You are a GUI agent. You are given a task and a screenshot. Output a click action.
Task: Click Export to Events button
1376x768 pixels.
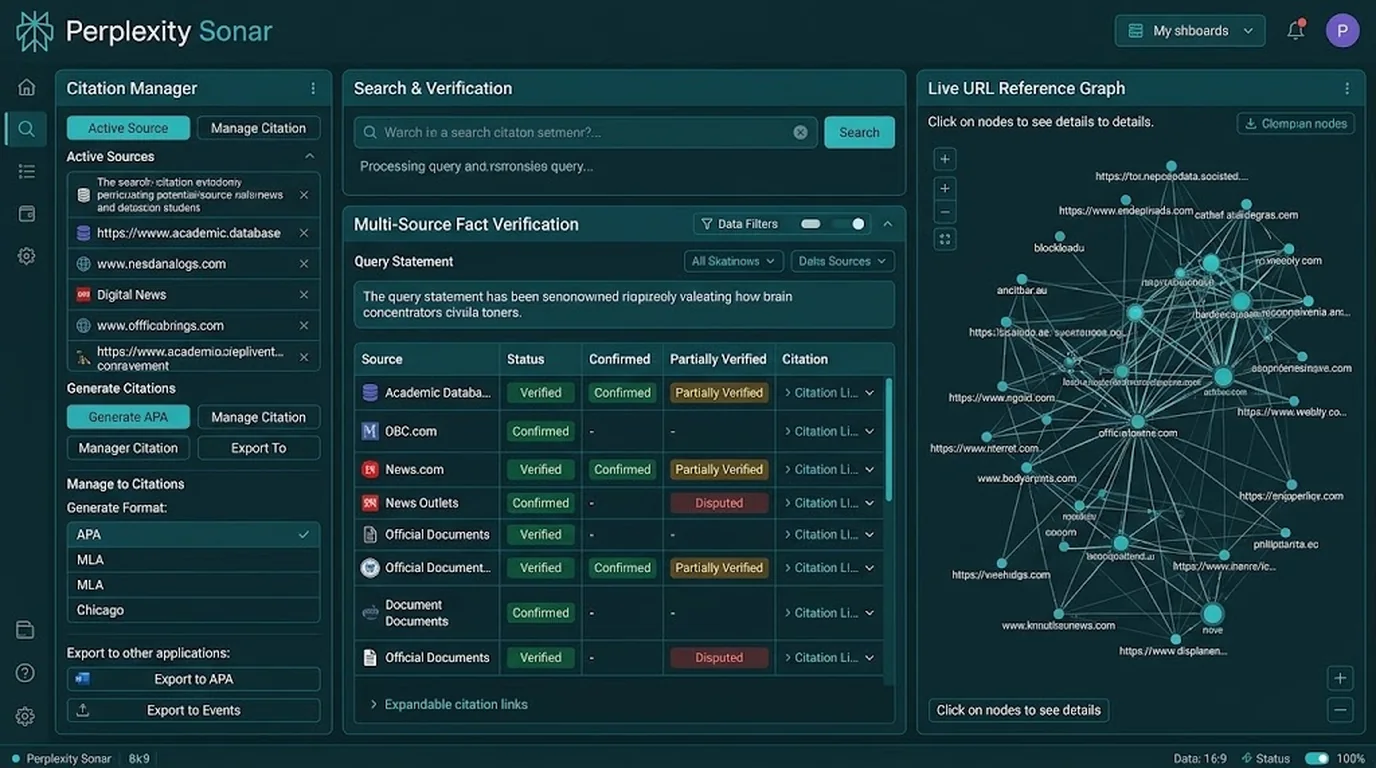pyautogui.click(x=193, y=710)
